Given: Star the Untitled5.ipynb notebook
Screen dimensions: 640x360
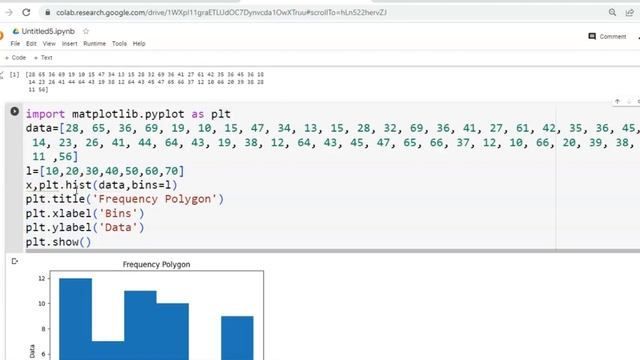Looking at the screenshot, I should pos(86,31).
